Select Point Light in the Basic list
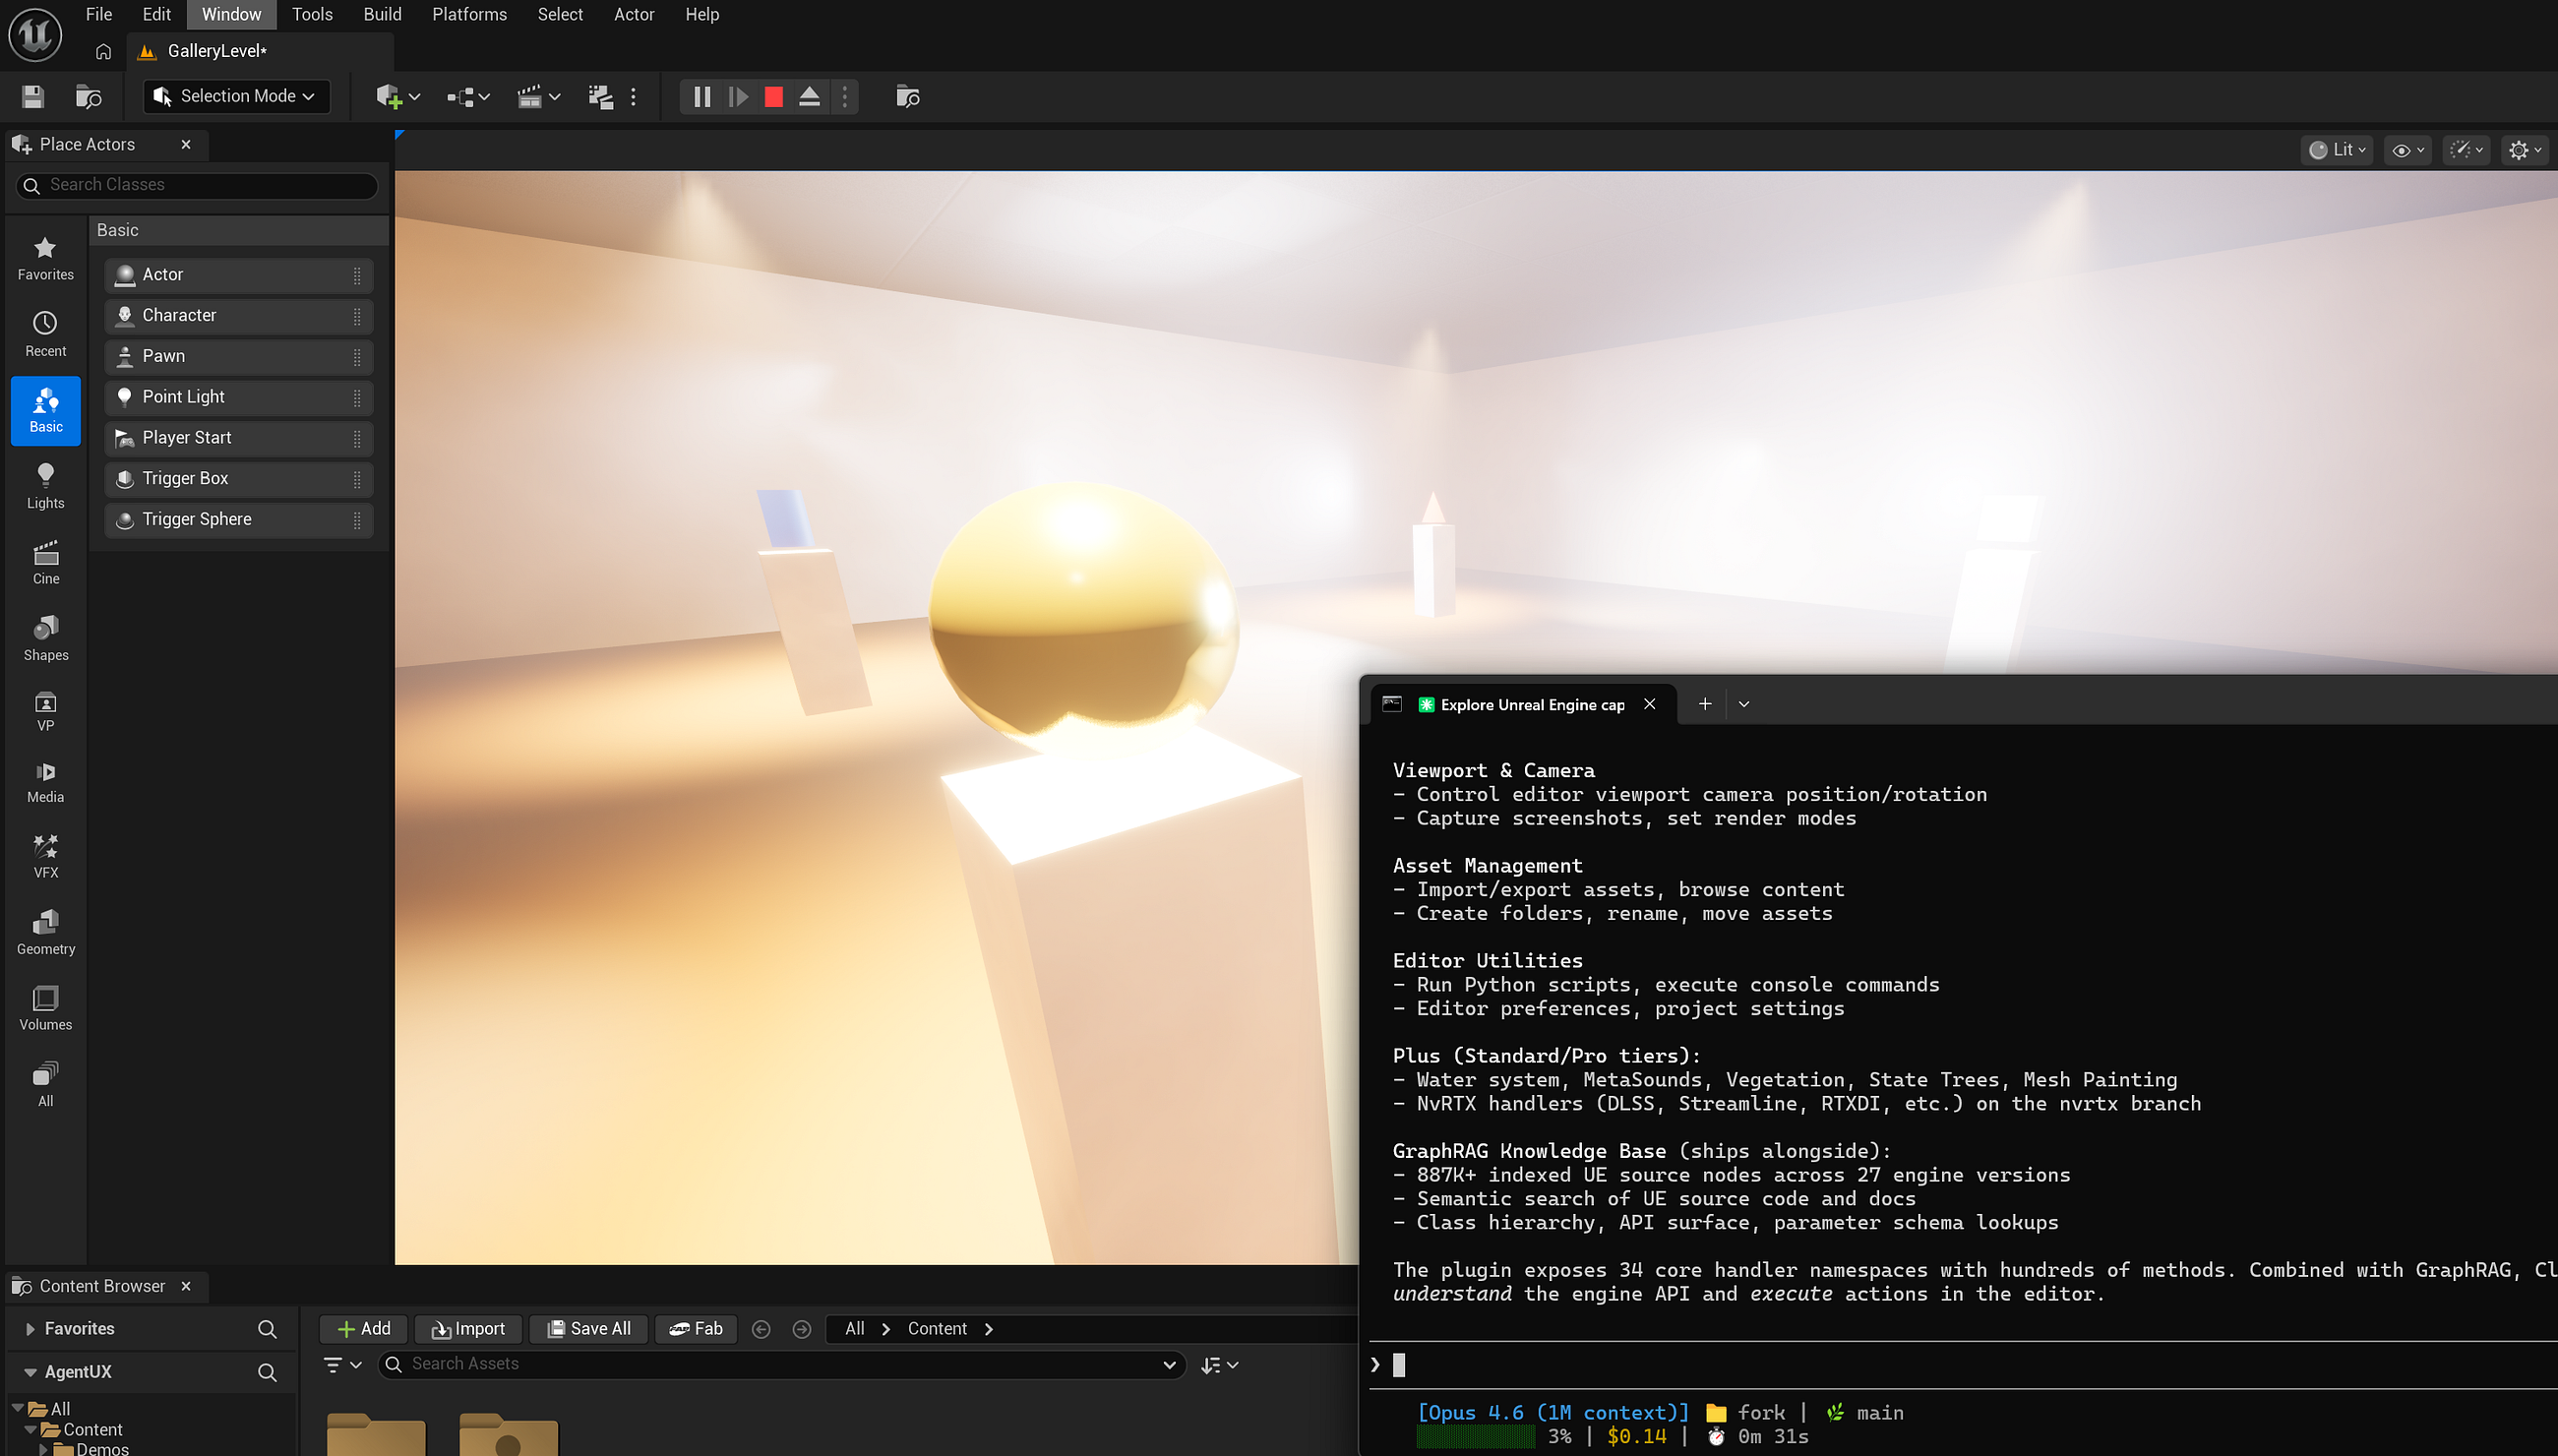 pos(238,397)
